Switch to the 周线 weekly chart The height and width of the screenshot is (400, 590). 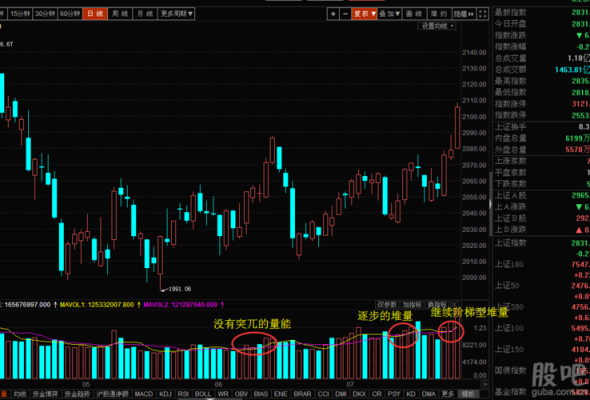[120, 14]
